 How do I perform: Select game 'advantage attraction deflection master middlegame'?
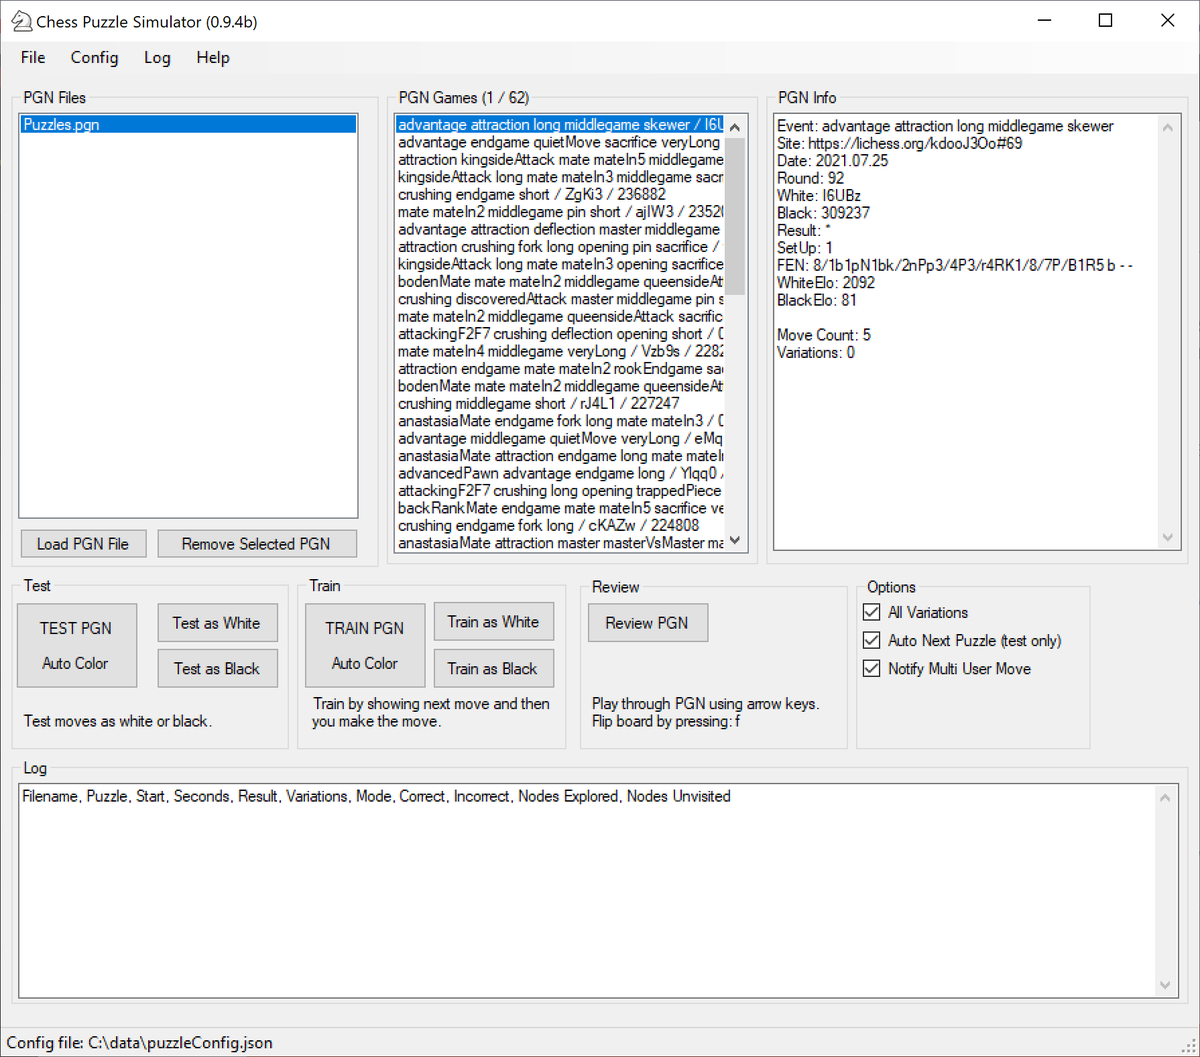click(x=560, y=230)
